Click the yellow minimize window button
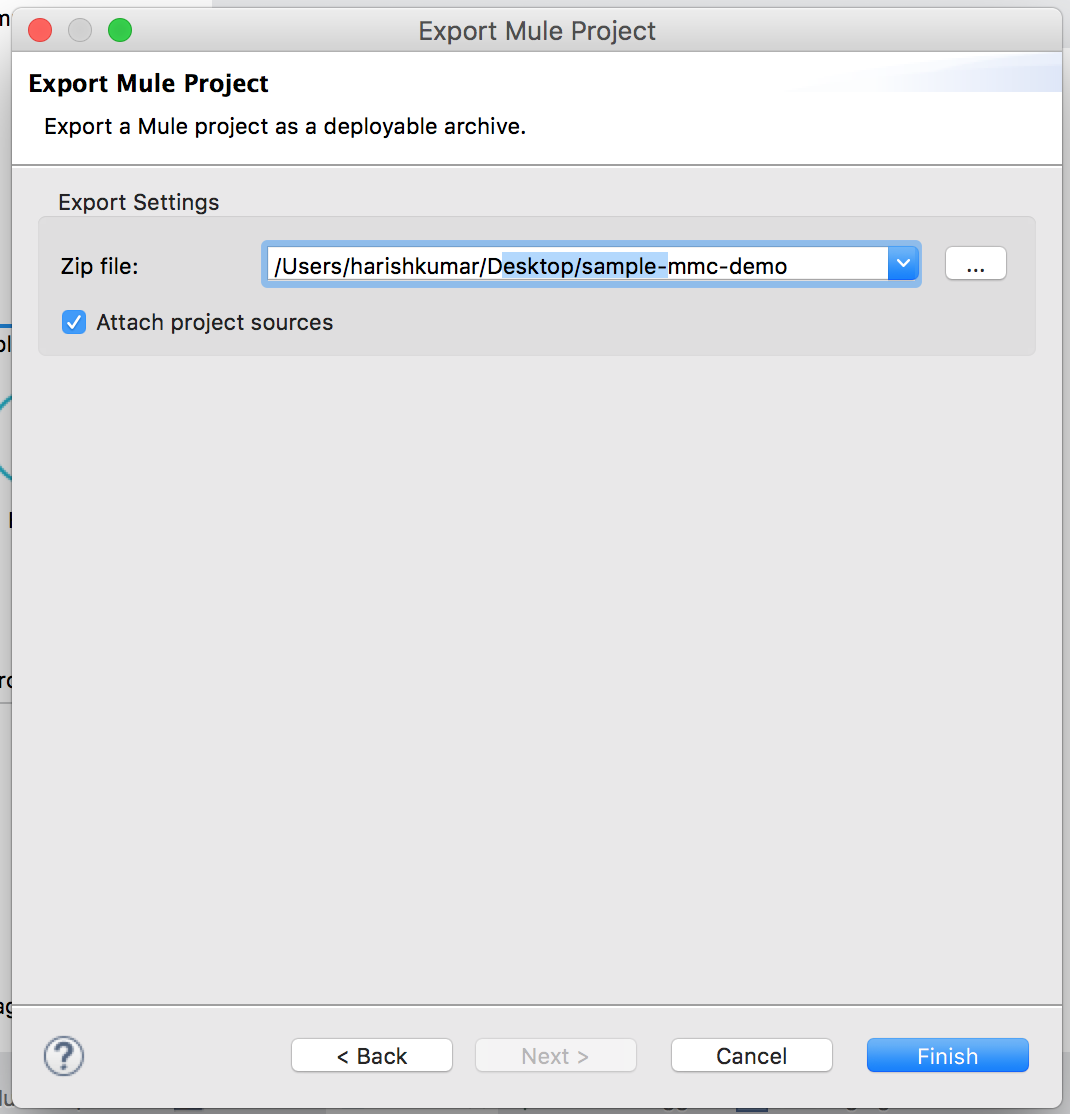 pyautogui.click(x=80, y=31)
